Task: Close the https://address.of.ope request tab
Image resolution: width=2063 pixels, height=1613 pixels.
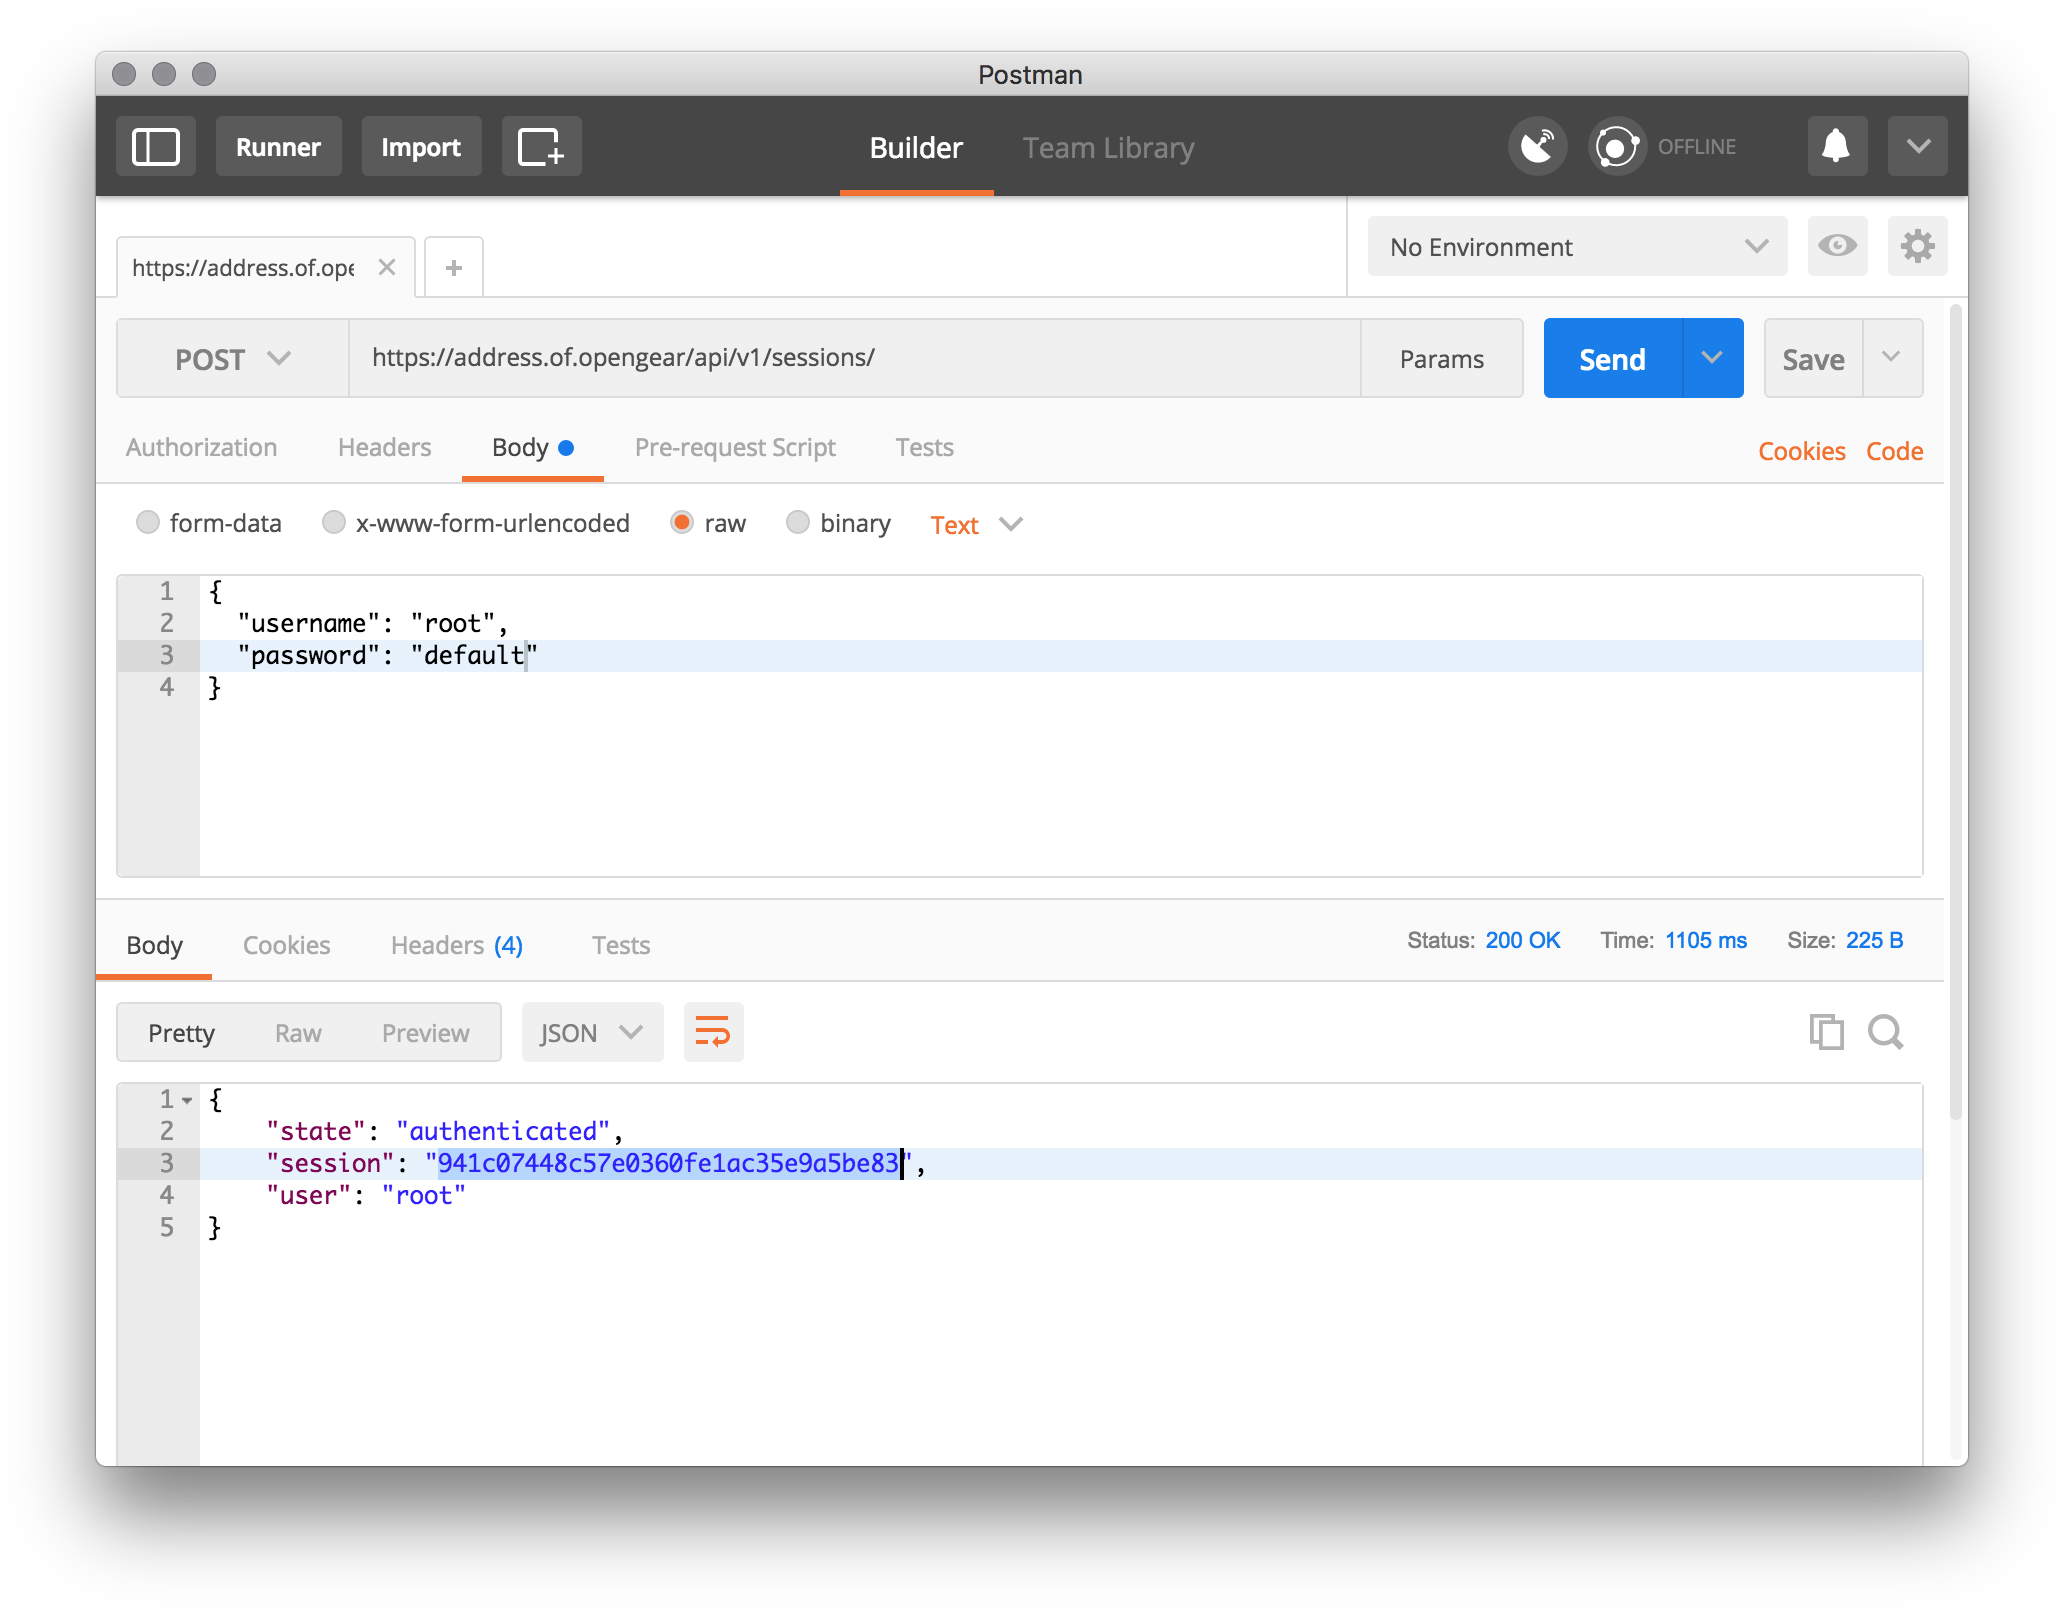Action: [x=387, y=267]
